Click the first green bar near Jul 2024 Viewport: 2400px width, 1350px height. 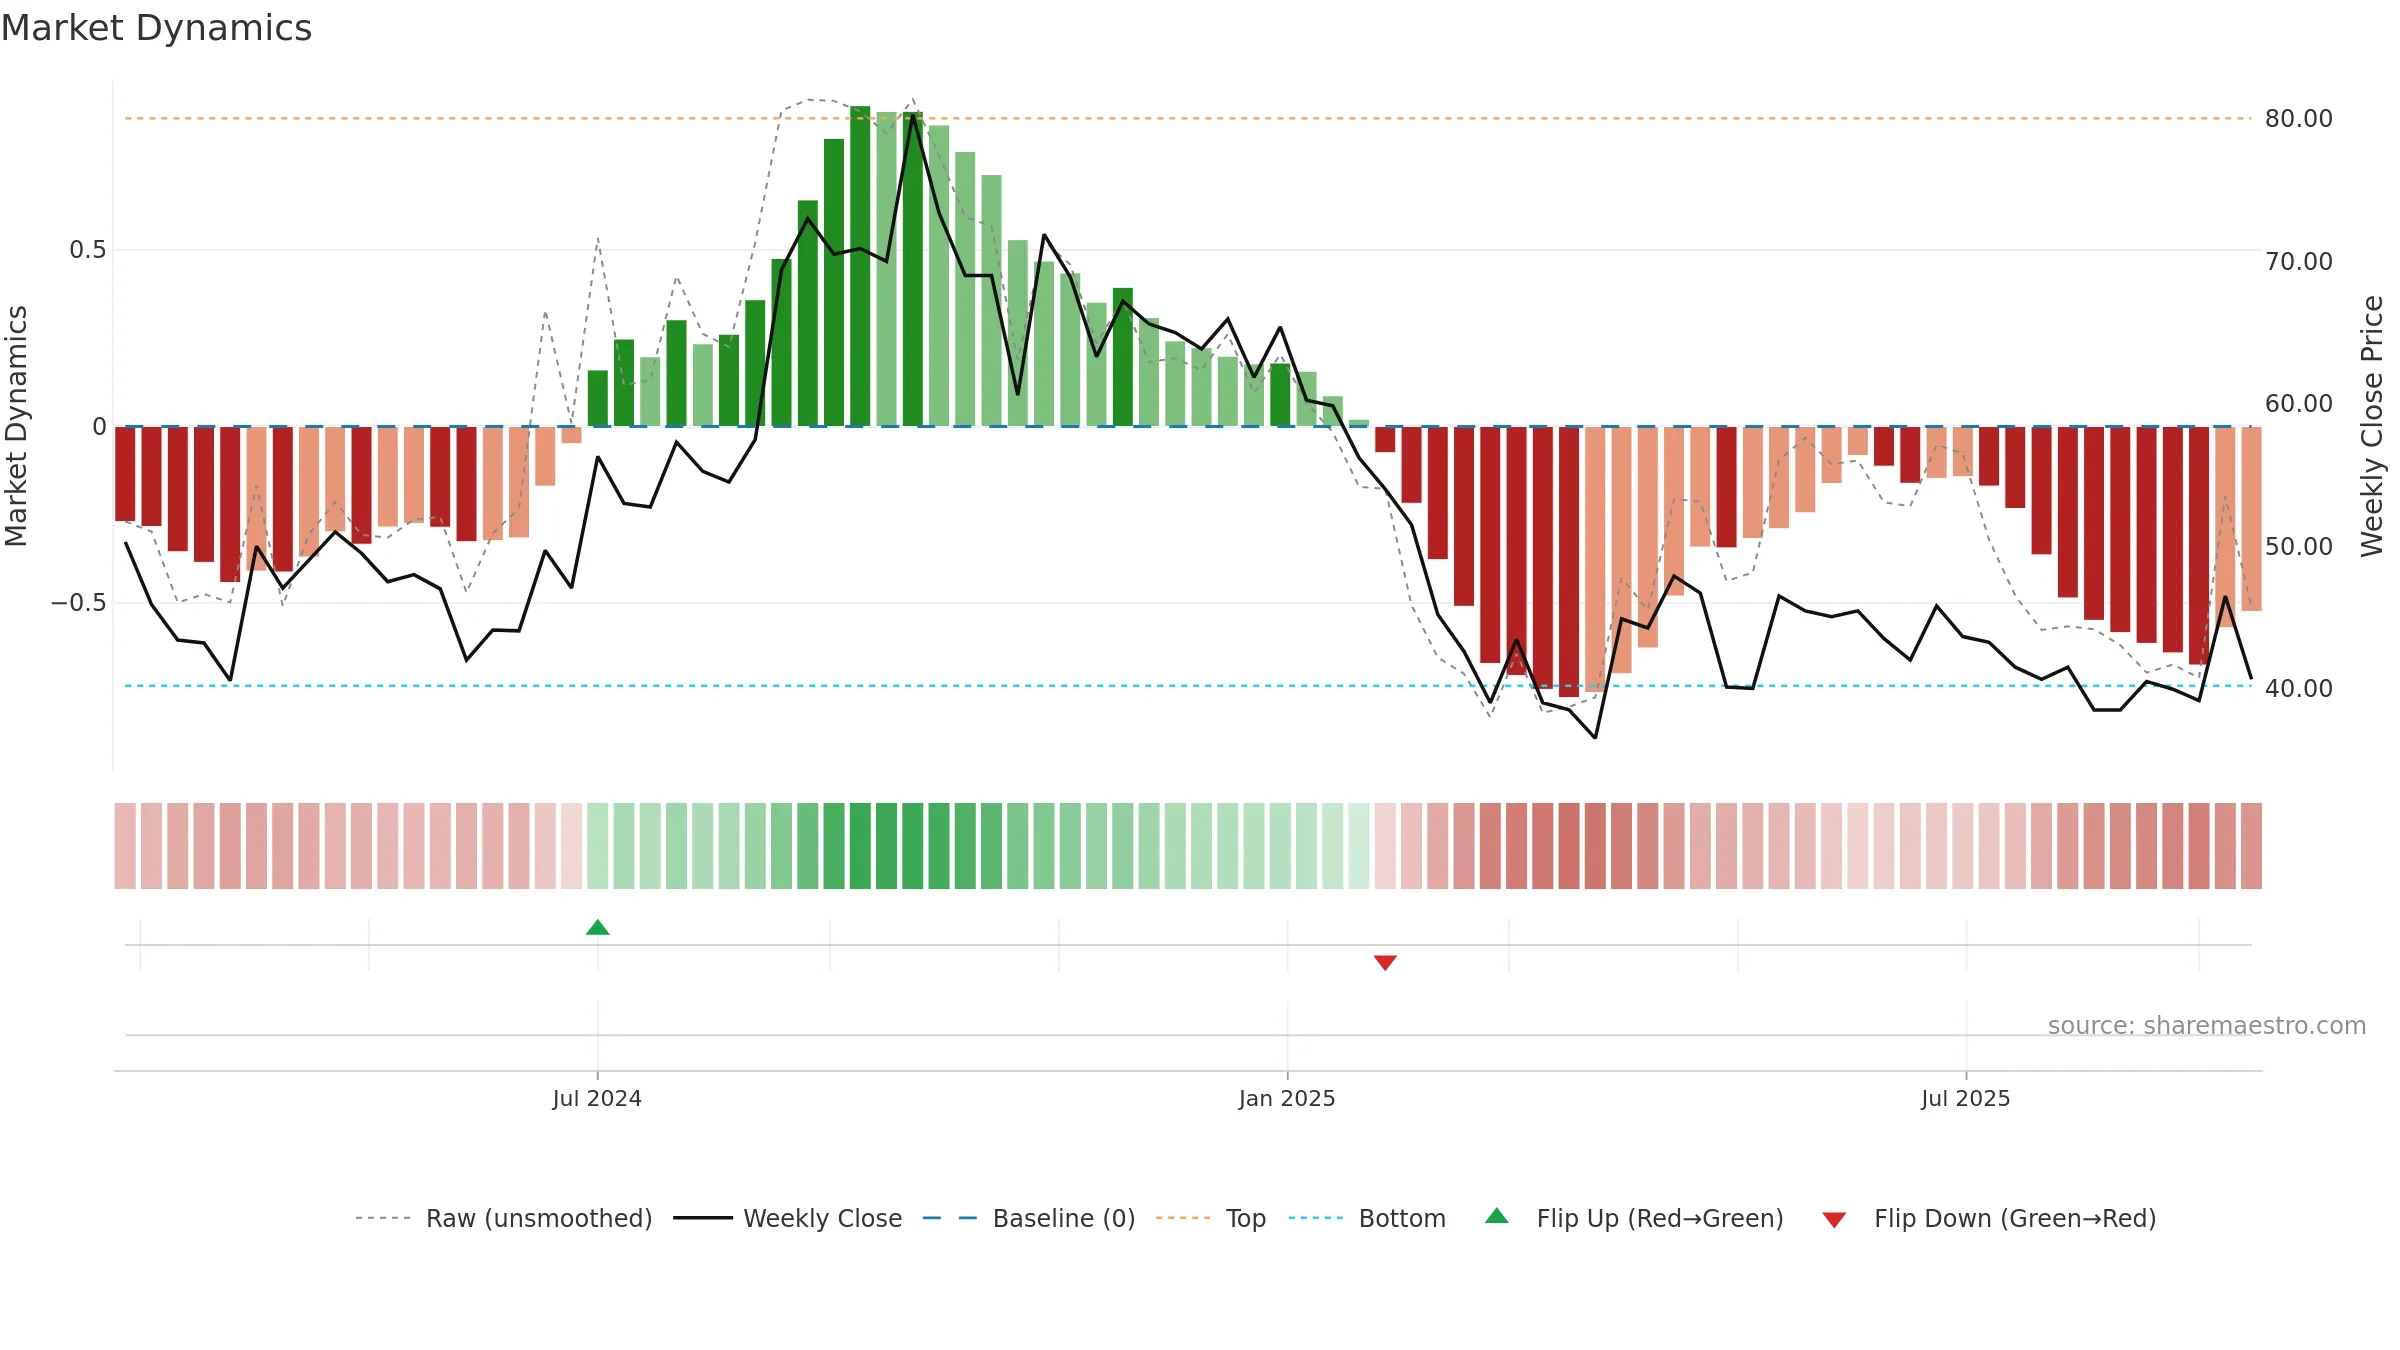[598, 398]
